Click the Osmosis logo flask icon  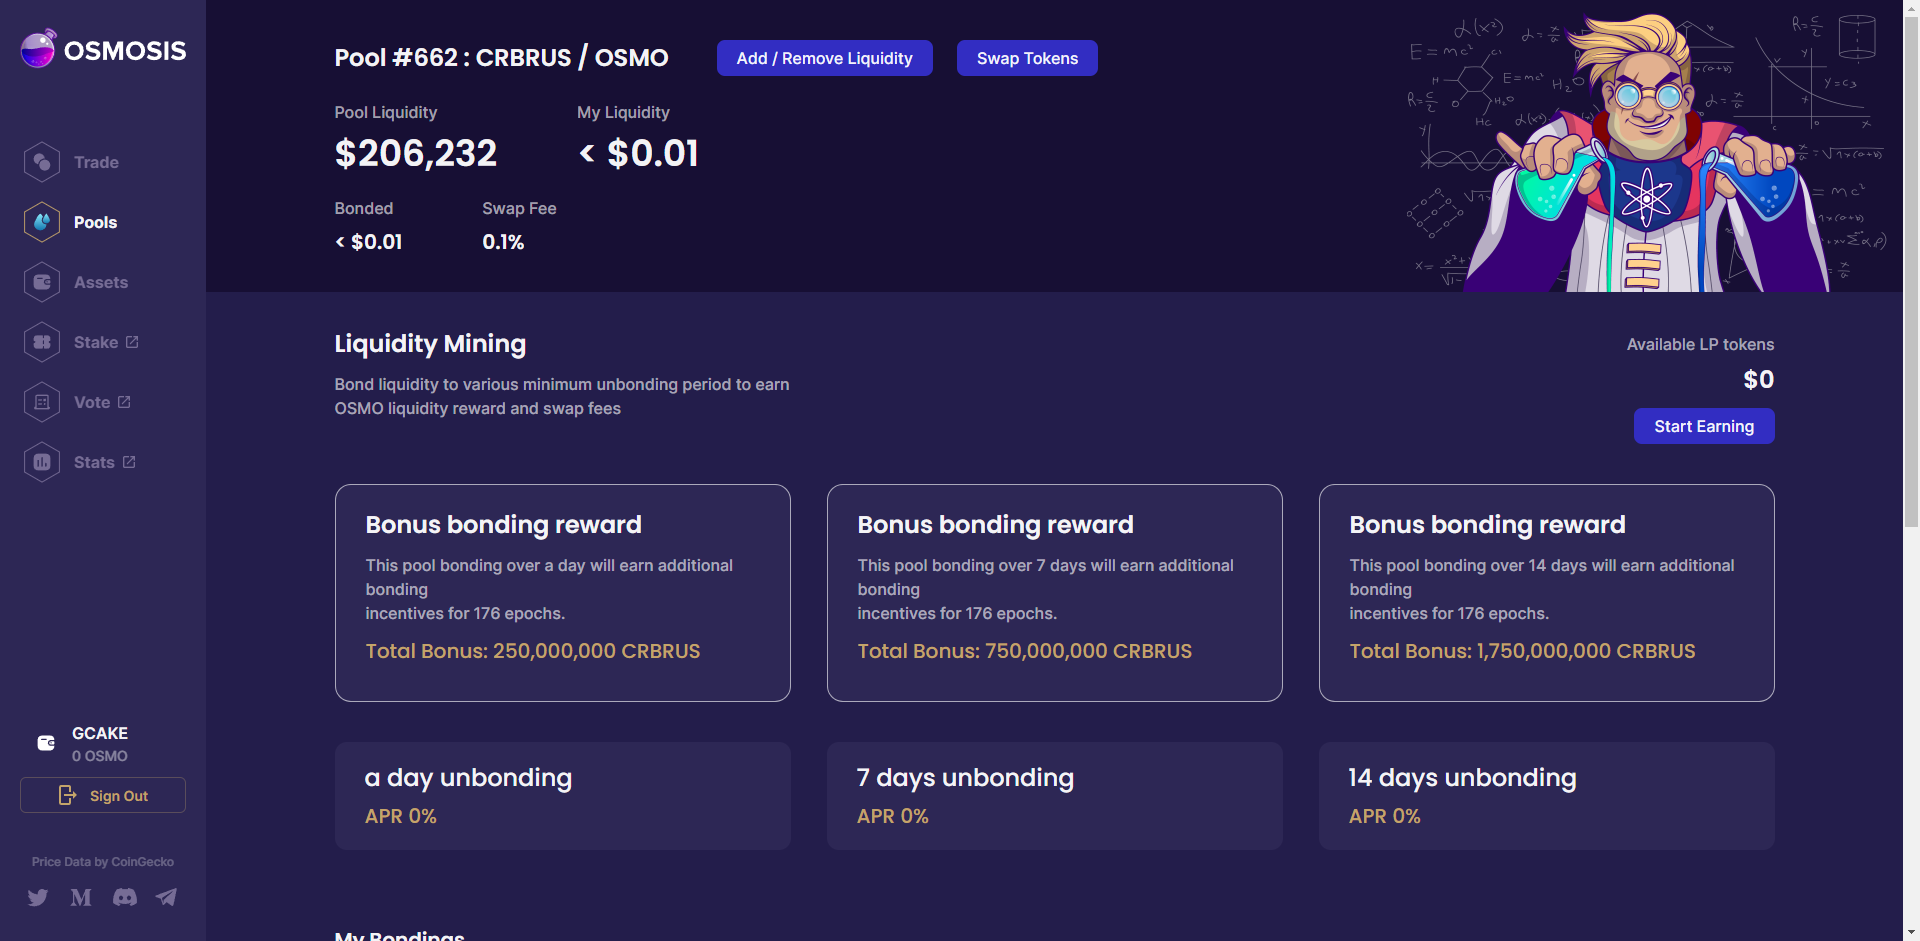point(39,49)
